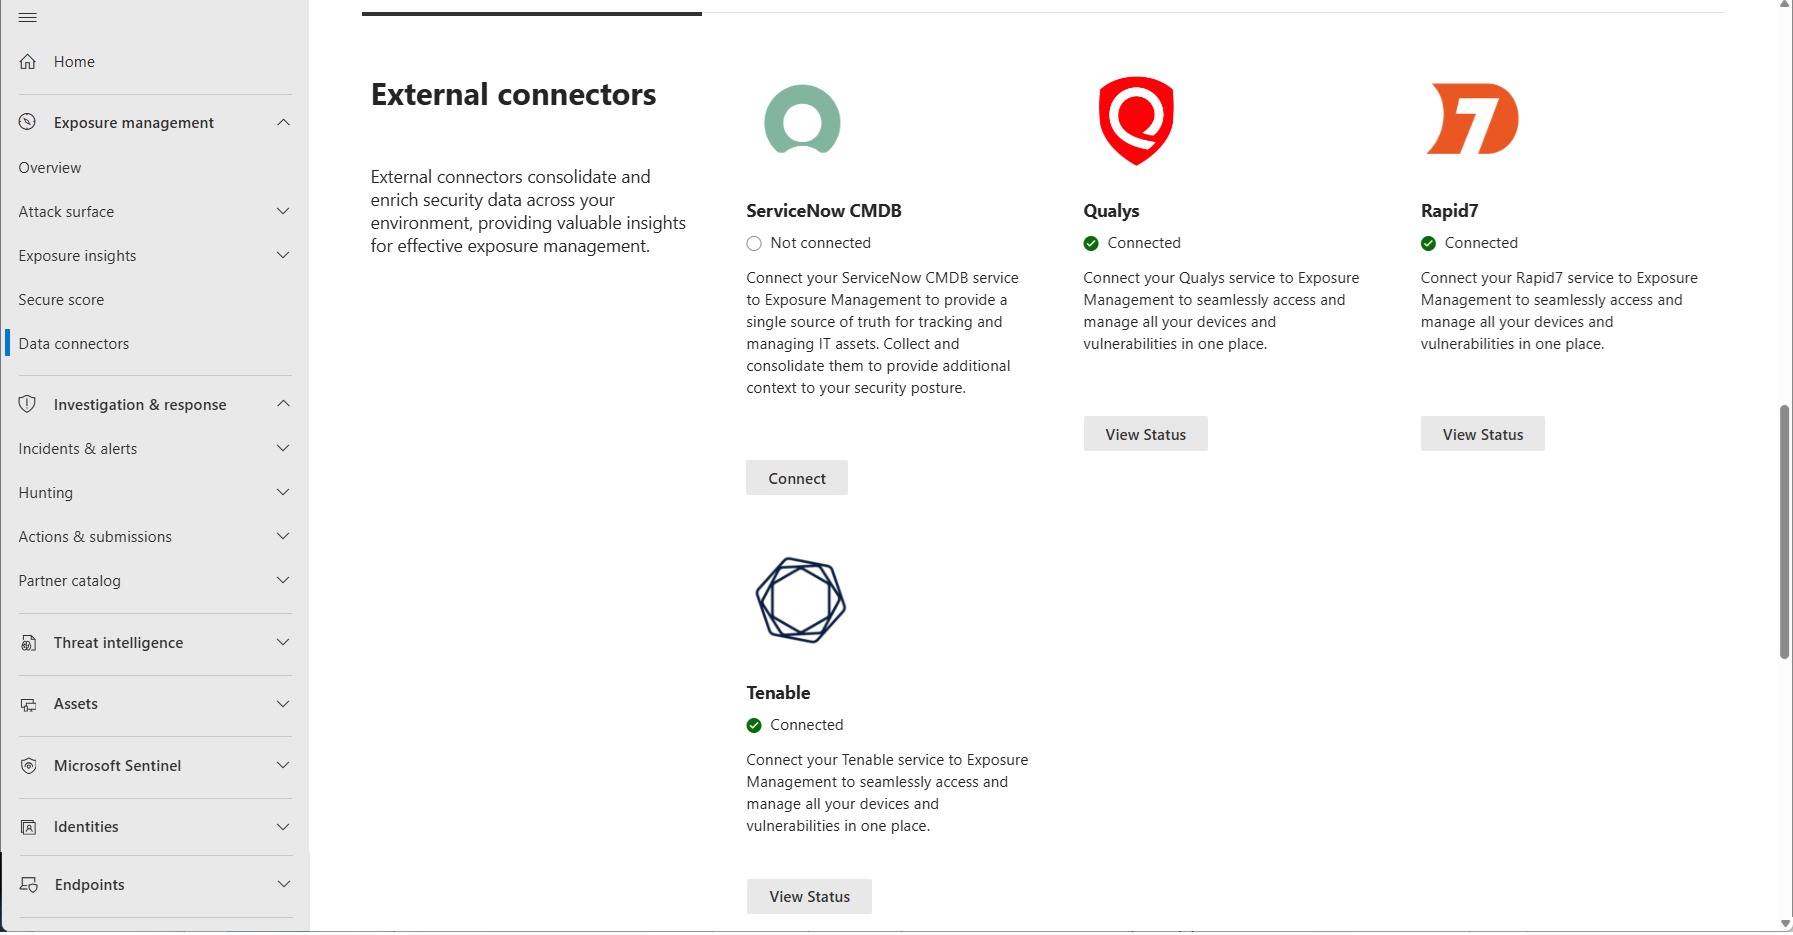Expand the Assets menu chevron

283,704
